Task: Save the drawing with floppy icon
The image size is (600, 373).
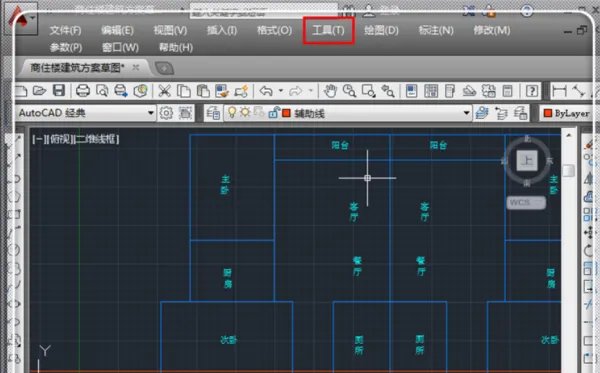Action: pyautogui.click(x=59, y=91)
